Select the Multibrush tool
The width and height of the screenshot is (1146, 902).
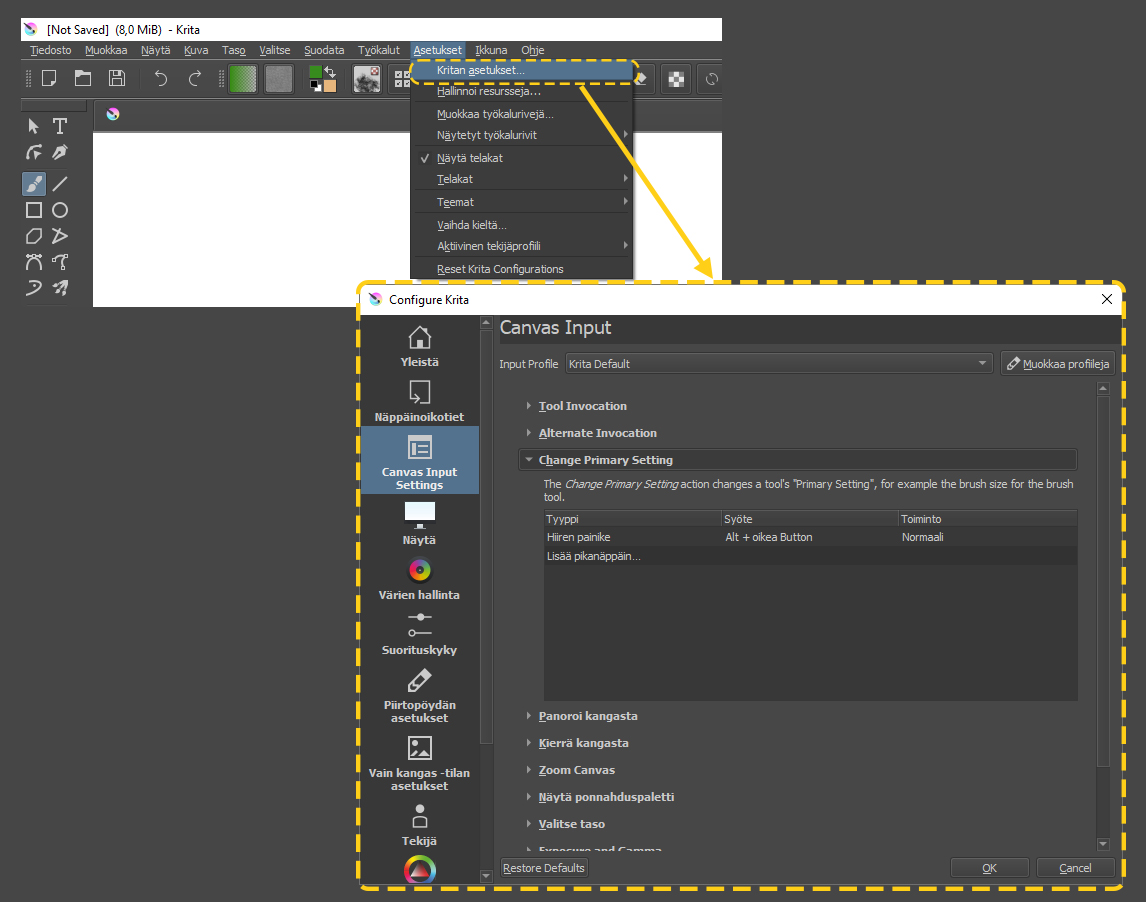[60, 287]
